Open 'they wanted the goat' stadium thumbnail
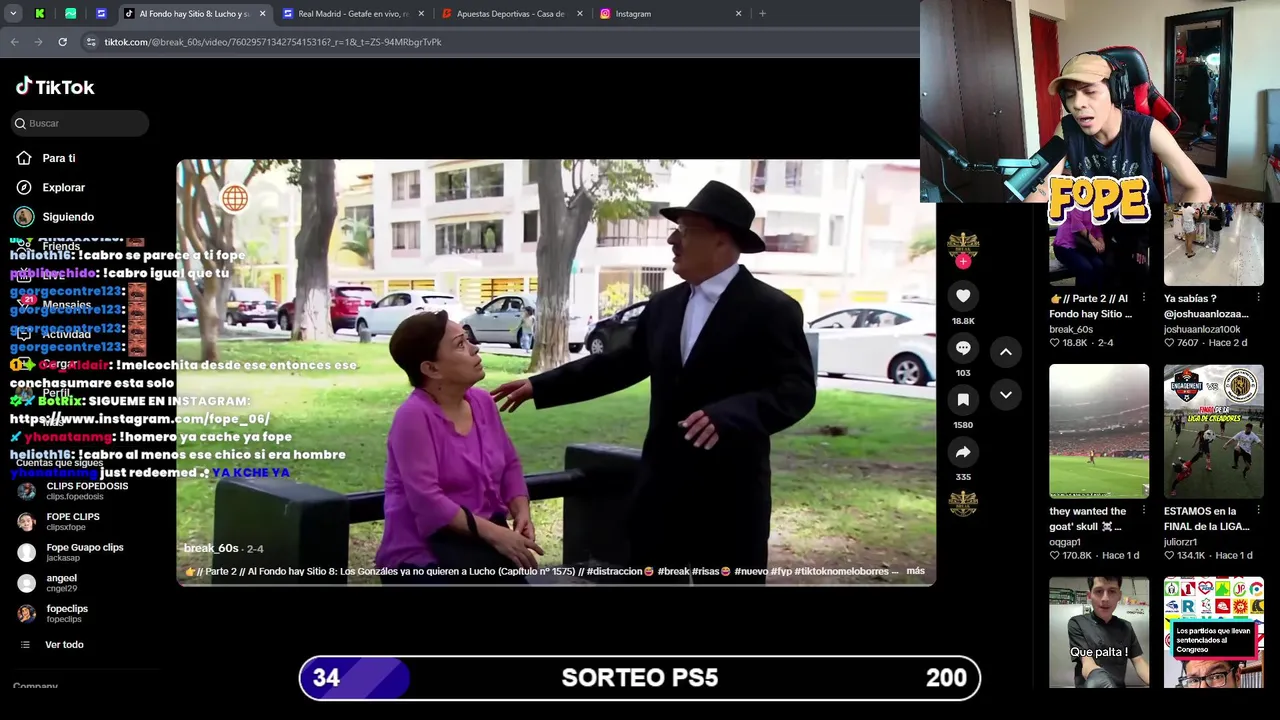 [x=1099, y=431]
